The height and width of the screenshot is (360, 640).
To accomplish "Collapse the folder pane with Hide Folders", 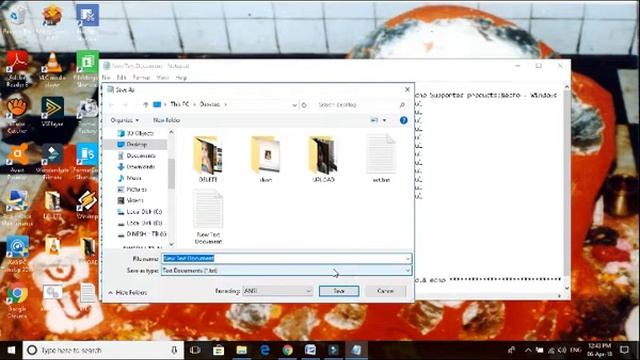I will tap(128, 293).
